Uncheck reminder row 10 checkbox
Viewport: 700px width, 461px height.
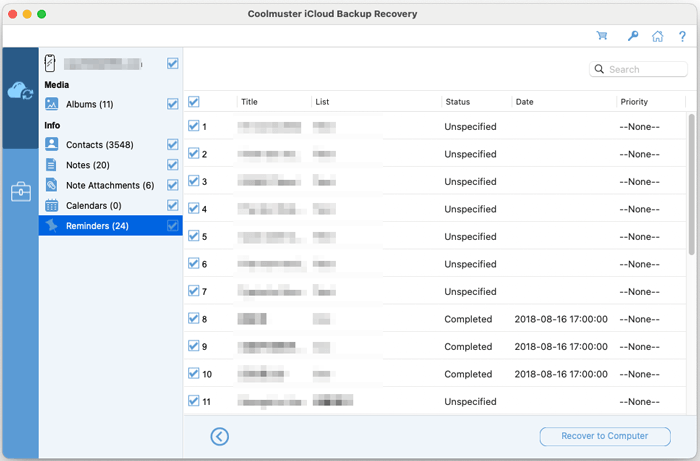click(193, 373)
